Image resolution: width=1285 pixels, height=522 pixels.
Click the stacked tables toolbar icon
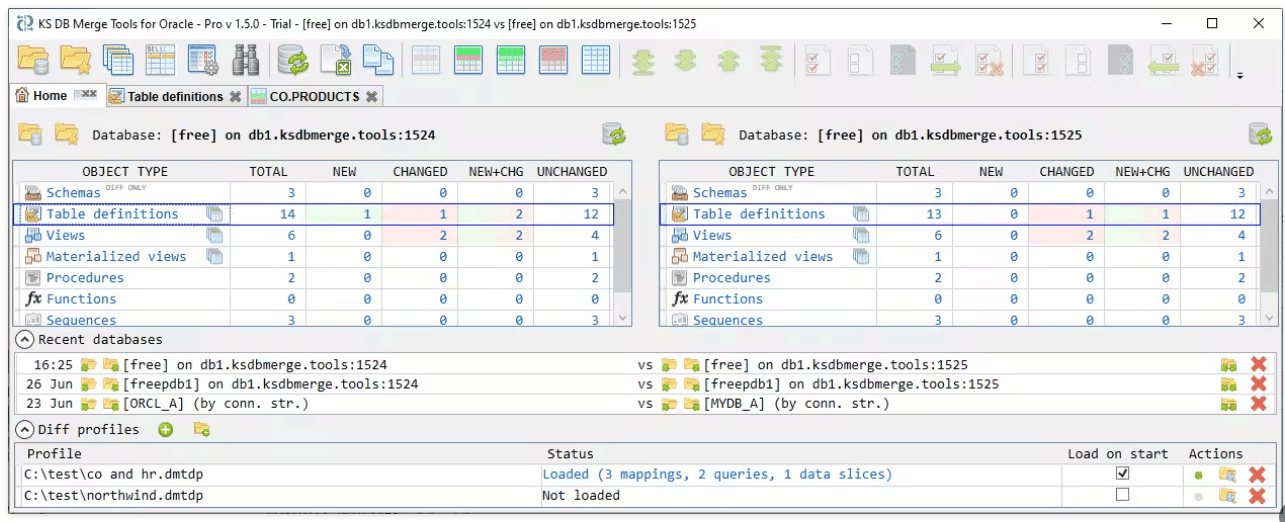click(118, 61)
